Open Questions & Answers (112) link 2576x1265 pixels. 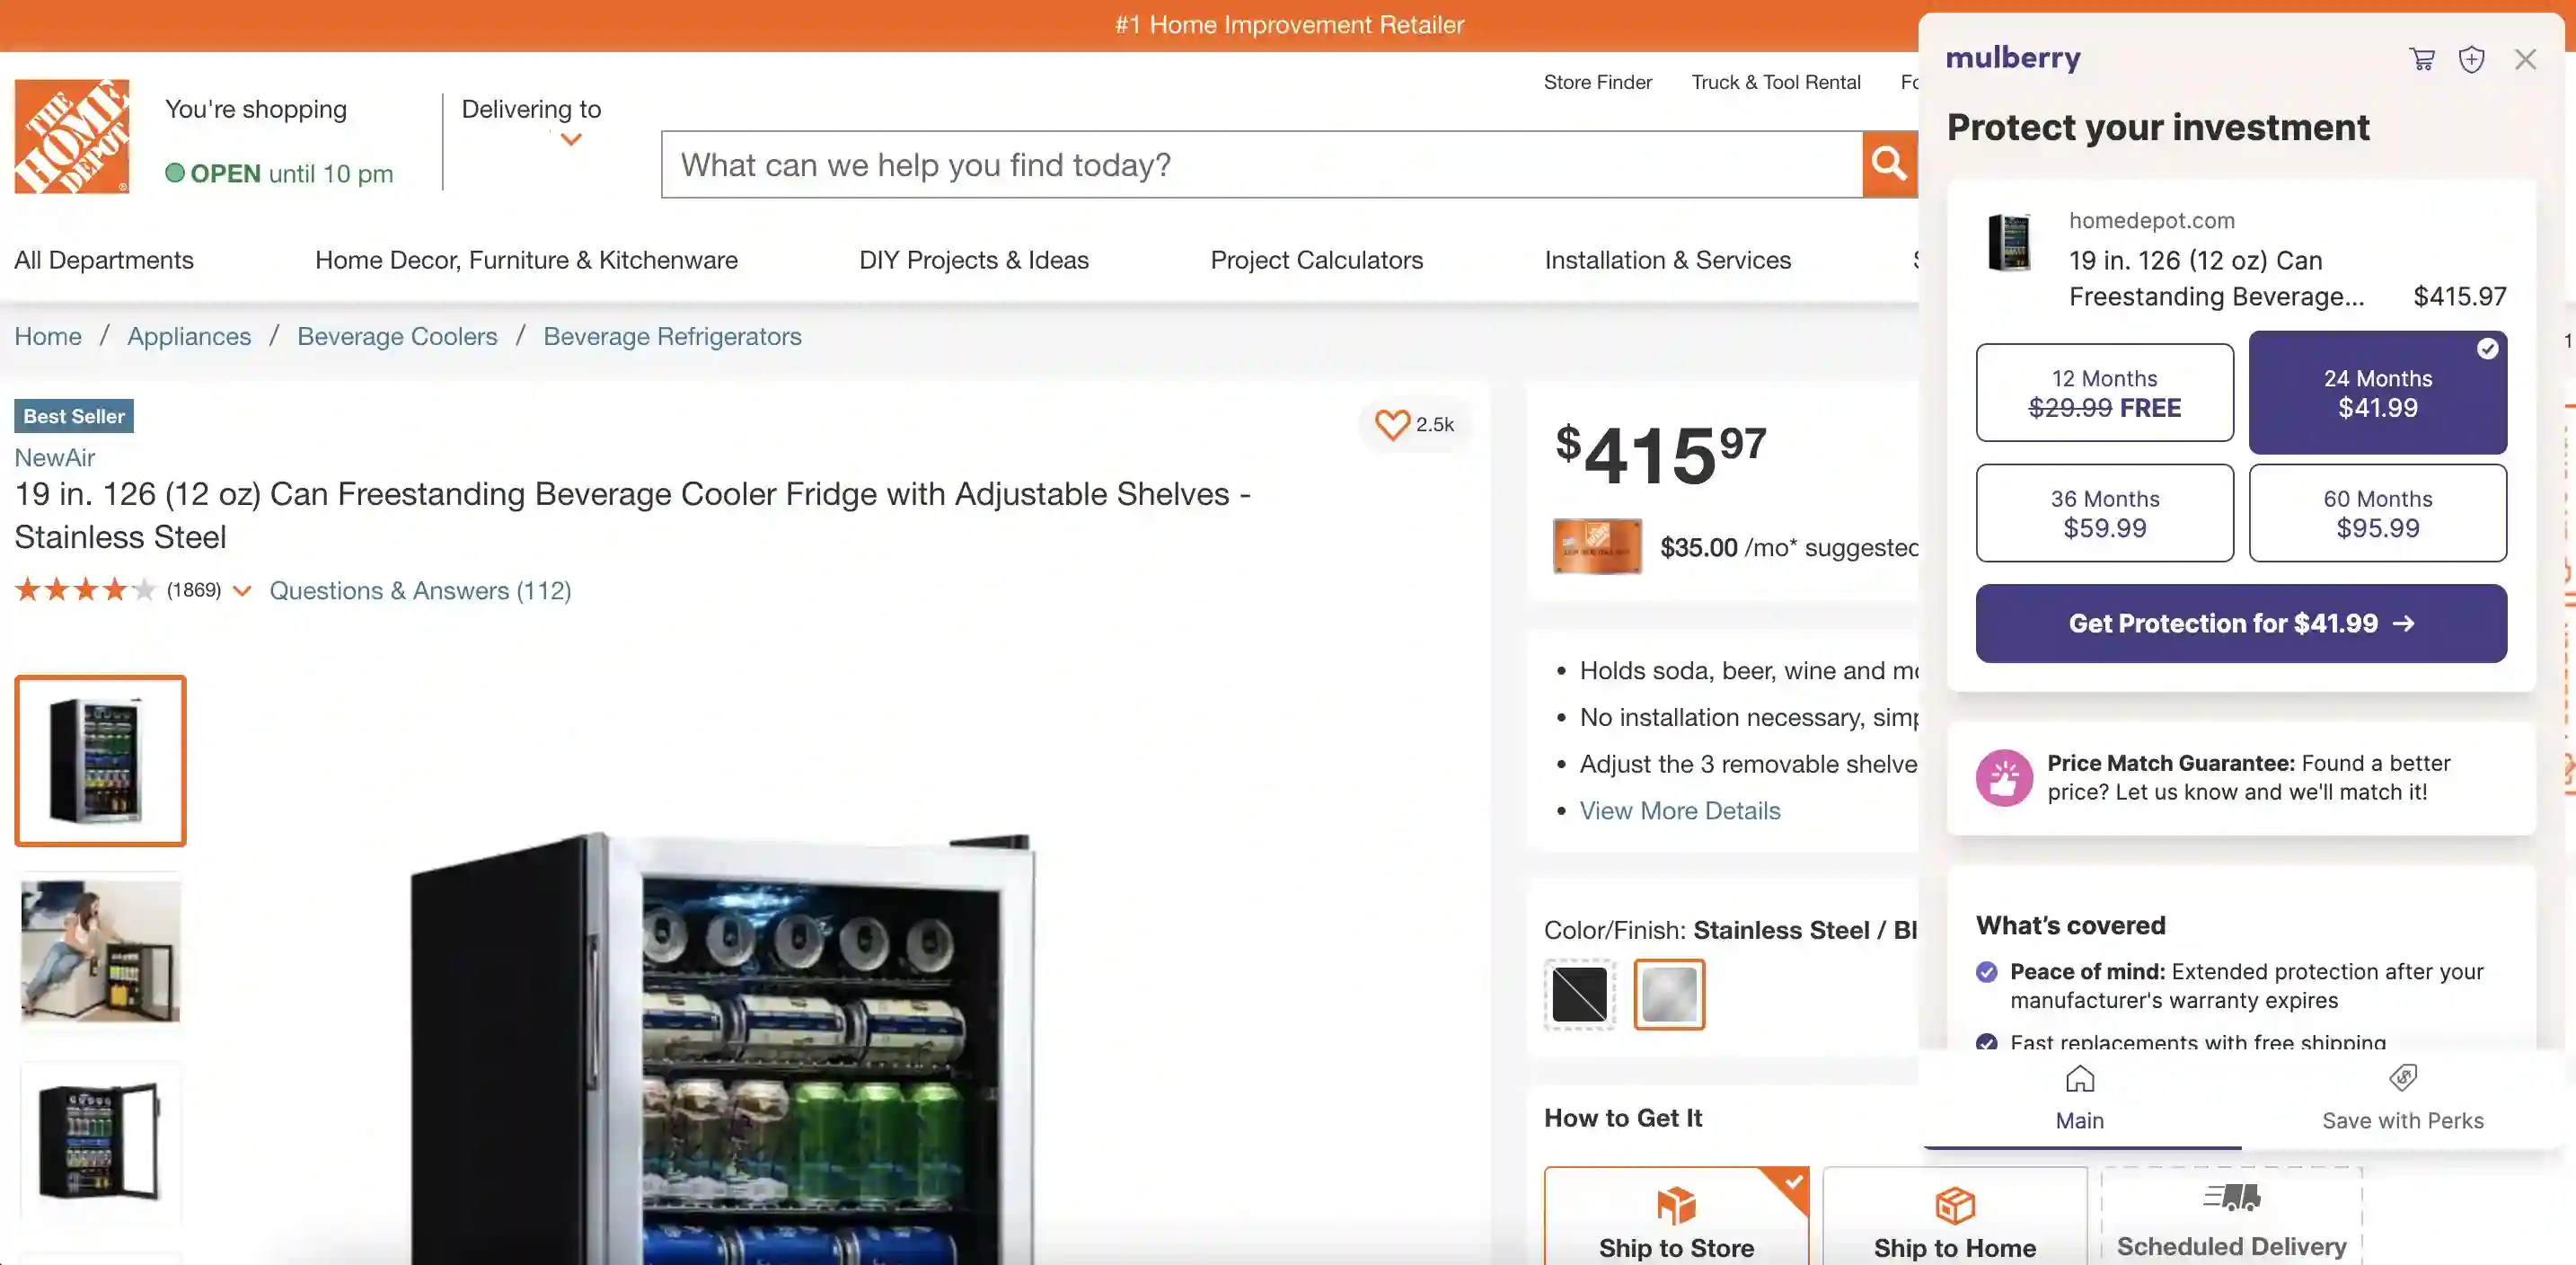coord(420,590)
